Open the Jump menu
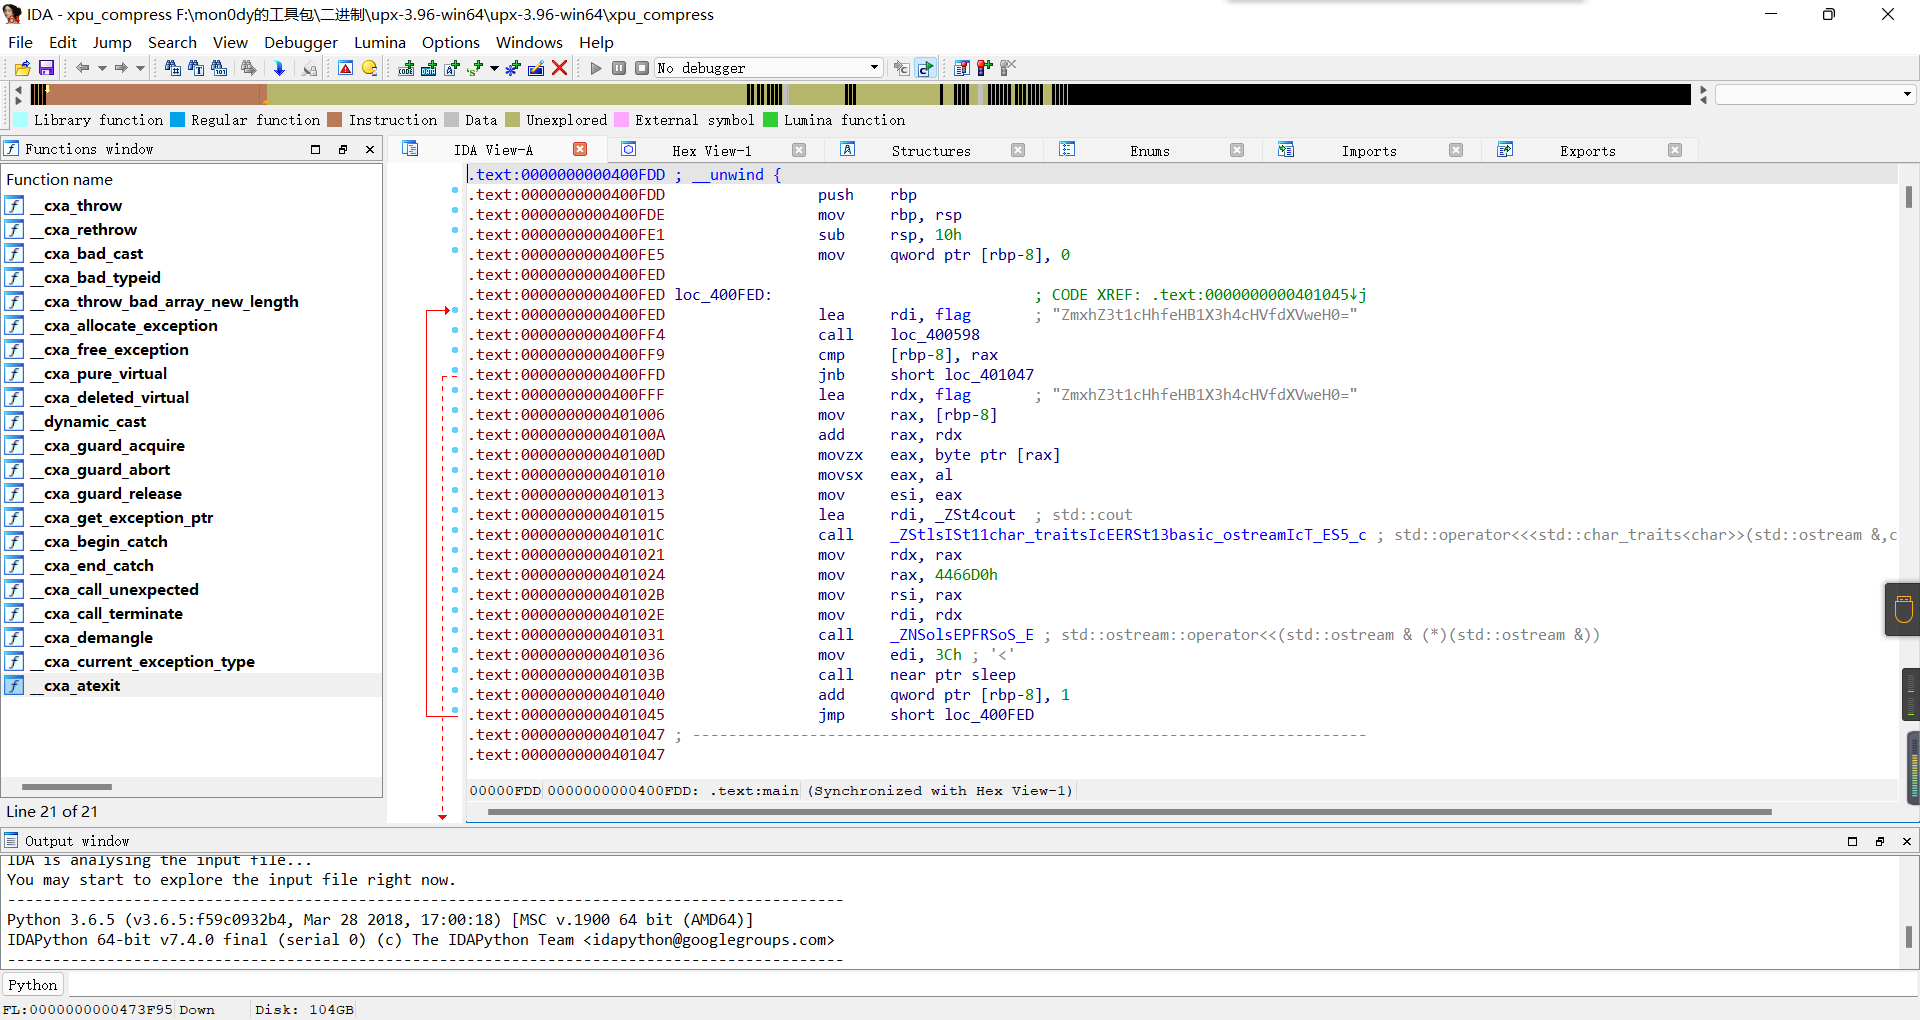This screenshot has height=1020, width=1920. tap(112, 42)
